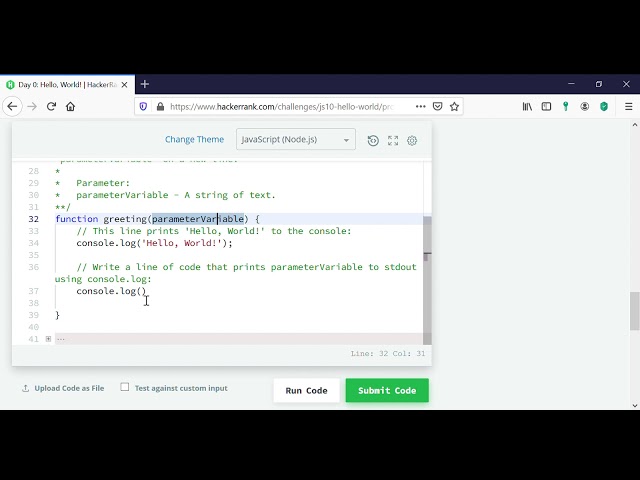640x480 pixels.
Task: Open the JavaScript (Node.js) language dropdown
Action: click(x=296, y=140)
